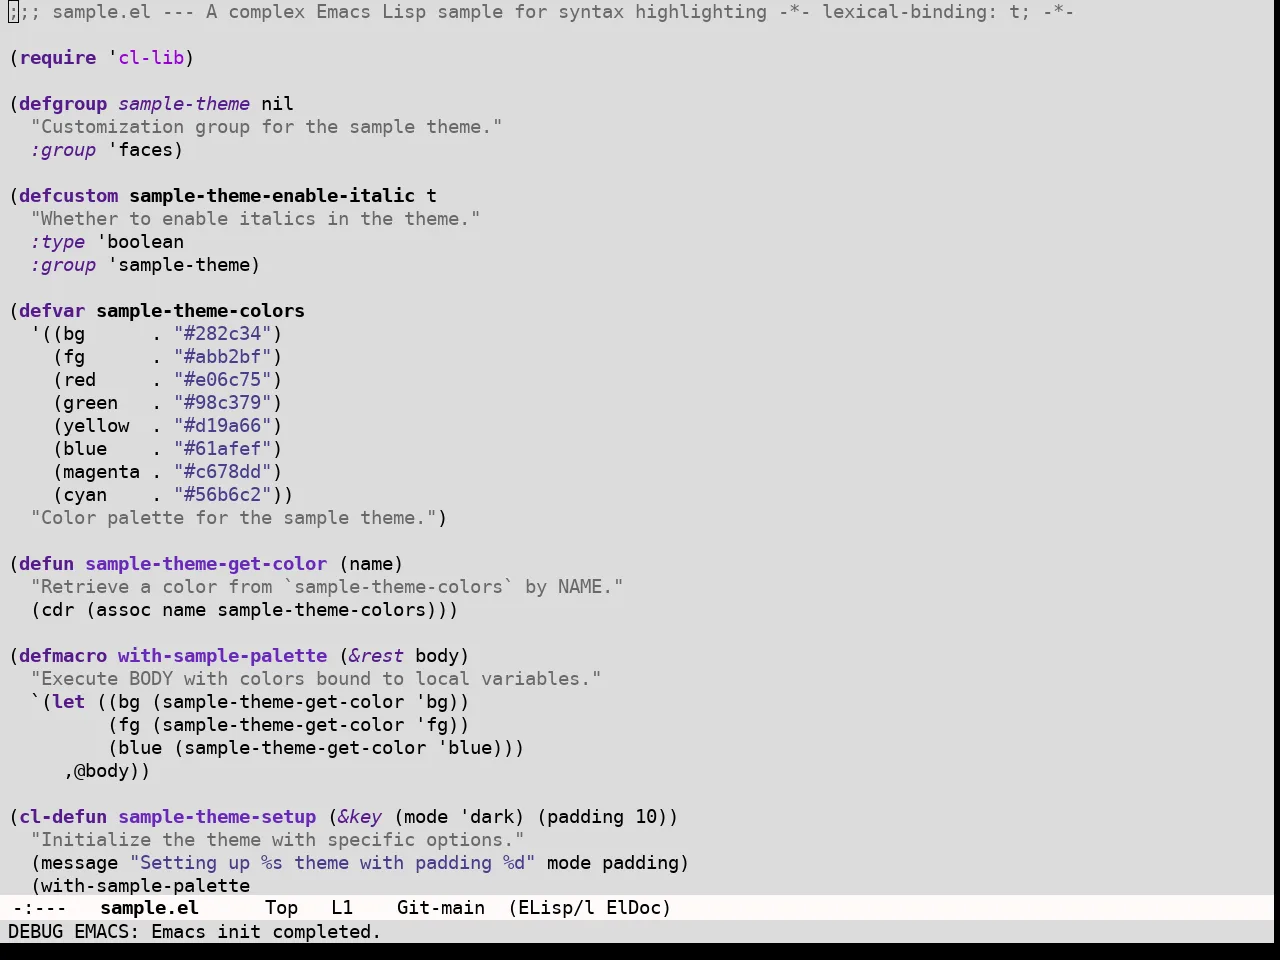Click the docstring "Color palette for the sample theme."
Screen dimensions: 1280x960
click(x=234, y=518)
